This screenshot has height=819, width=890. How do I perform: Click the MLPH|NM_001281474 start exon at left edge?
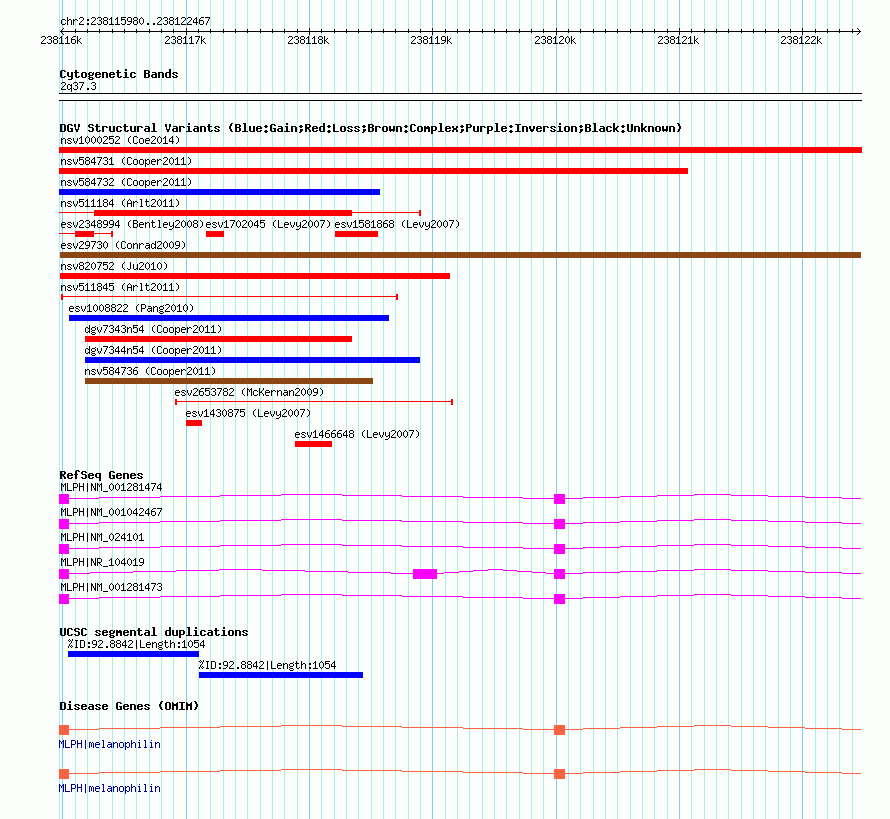[x=64, y=499]
